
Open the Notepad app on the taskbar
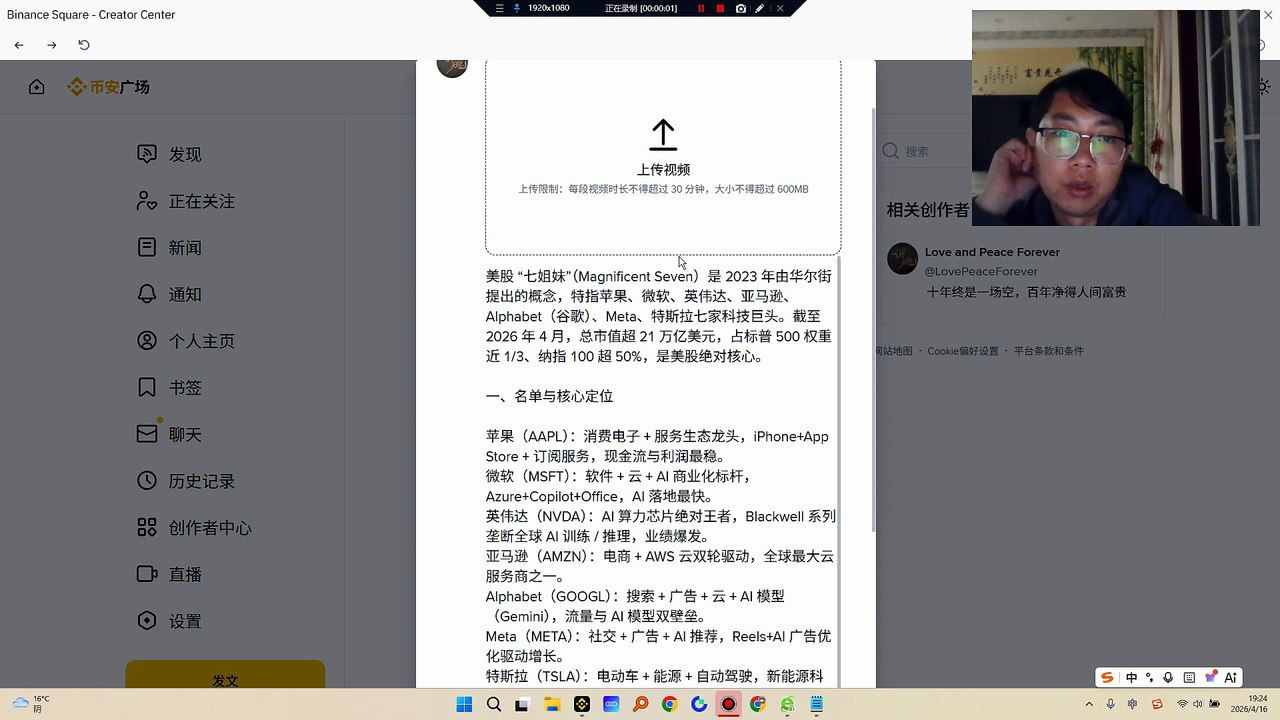click(817, 705)
